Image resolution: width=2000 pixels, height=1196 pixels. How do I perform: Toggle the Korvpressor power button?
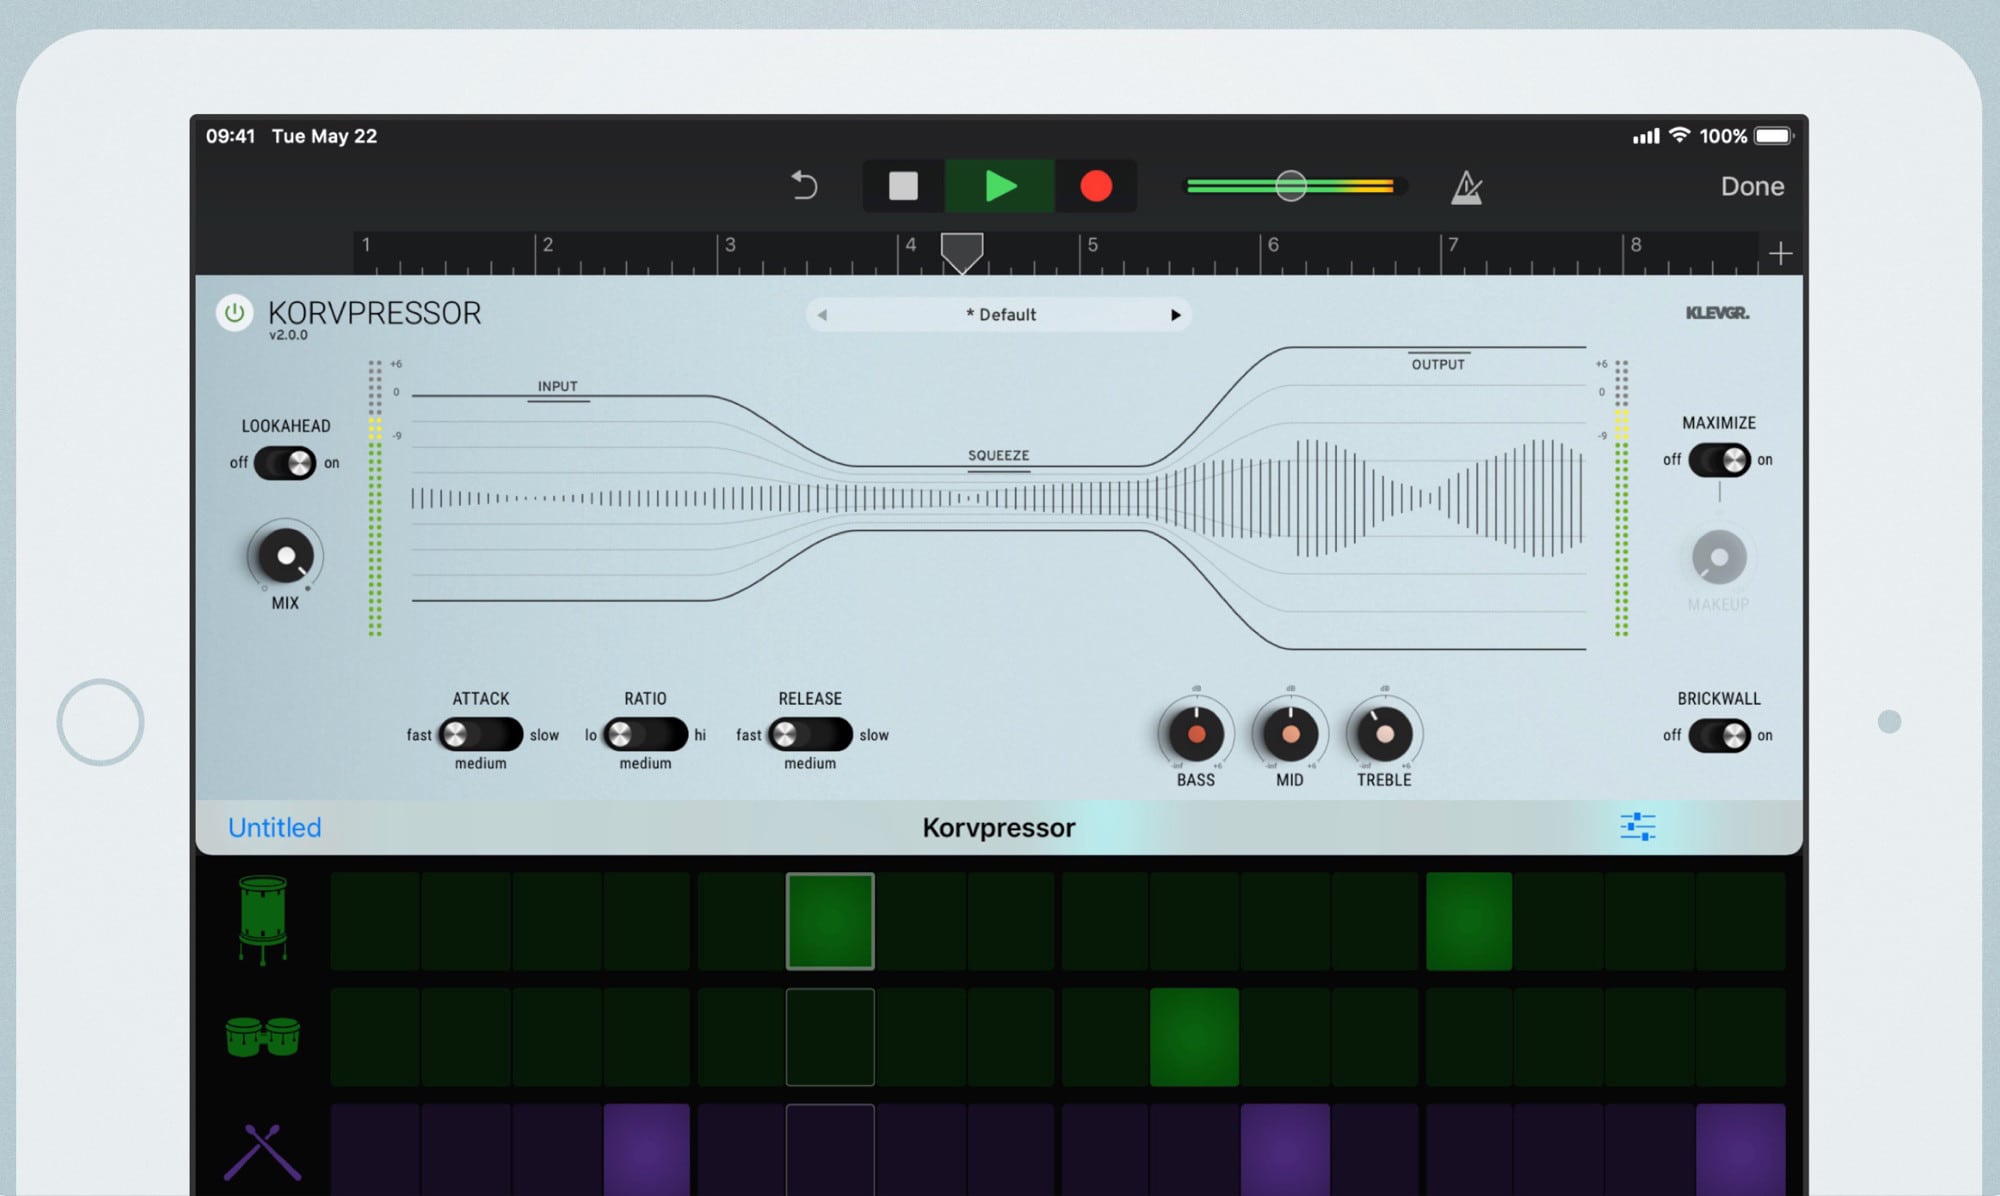click(x=234, y=313)
